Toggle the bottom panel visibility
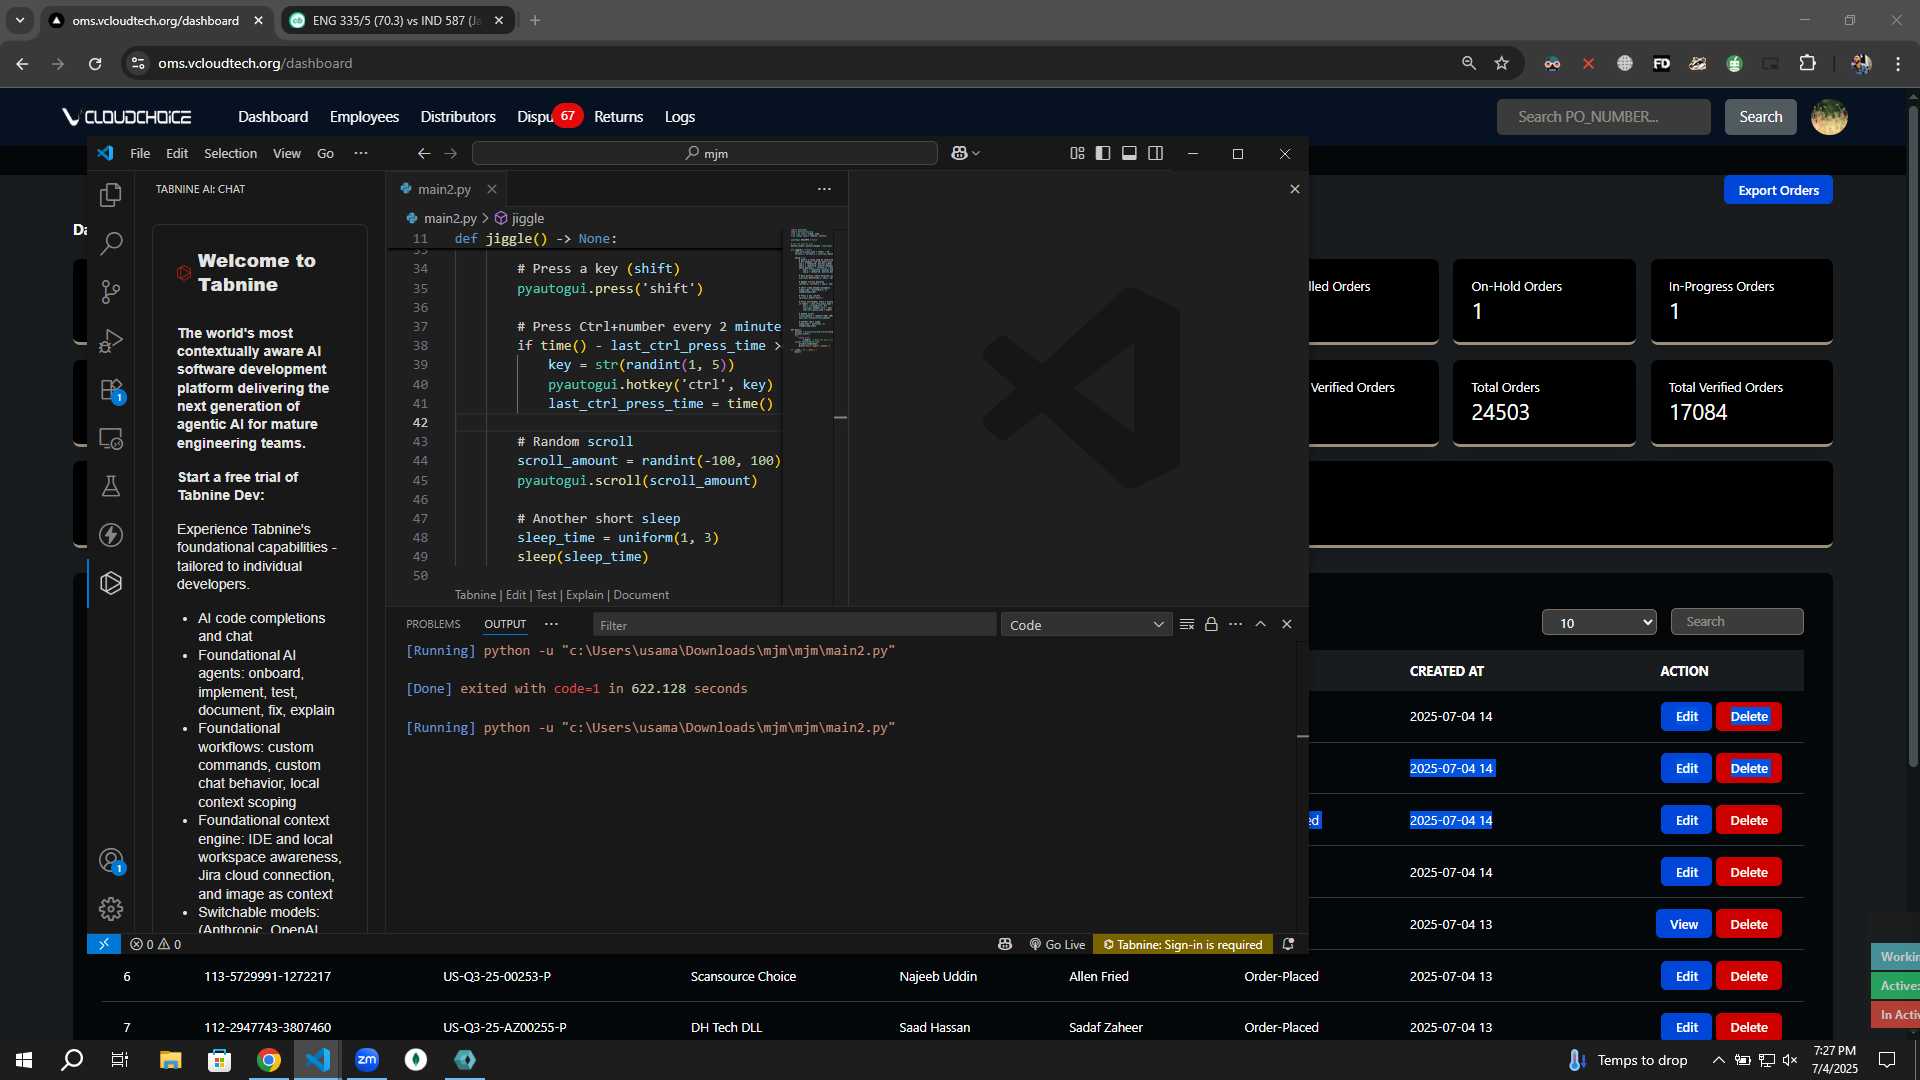Viewport: 1920px width, 1080px height. tap(1129, 153)
